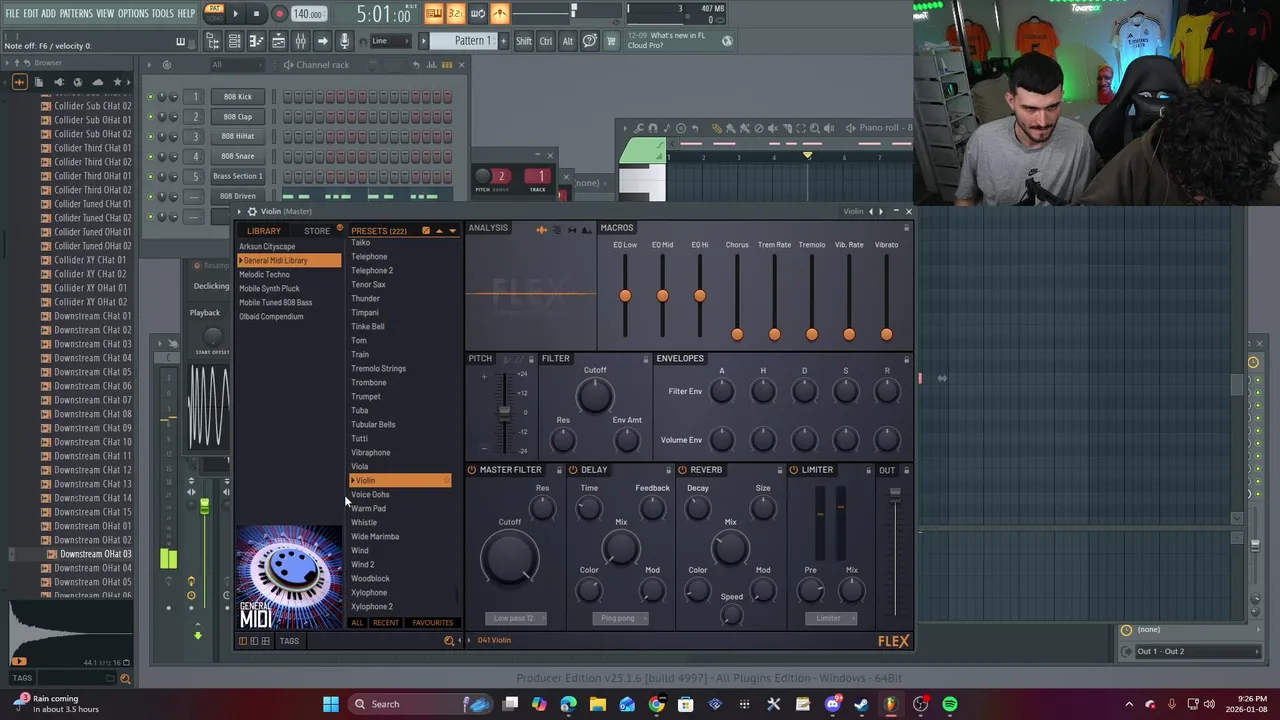Open the TAGS button in FLEX
Screen dimensions: 1280x720
pos(289,641)
